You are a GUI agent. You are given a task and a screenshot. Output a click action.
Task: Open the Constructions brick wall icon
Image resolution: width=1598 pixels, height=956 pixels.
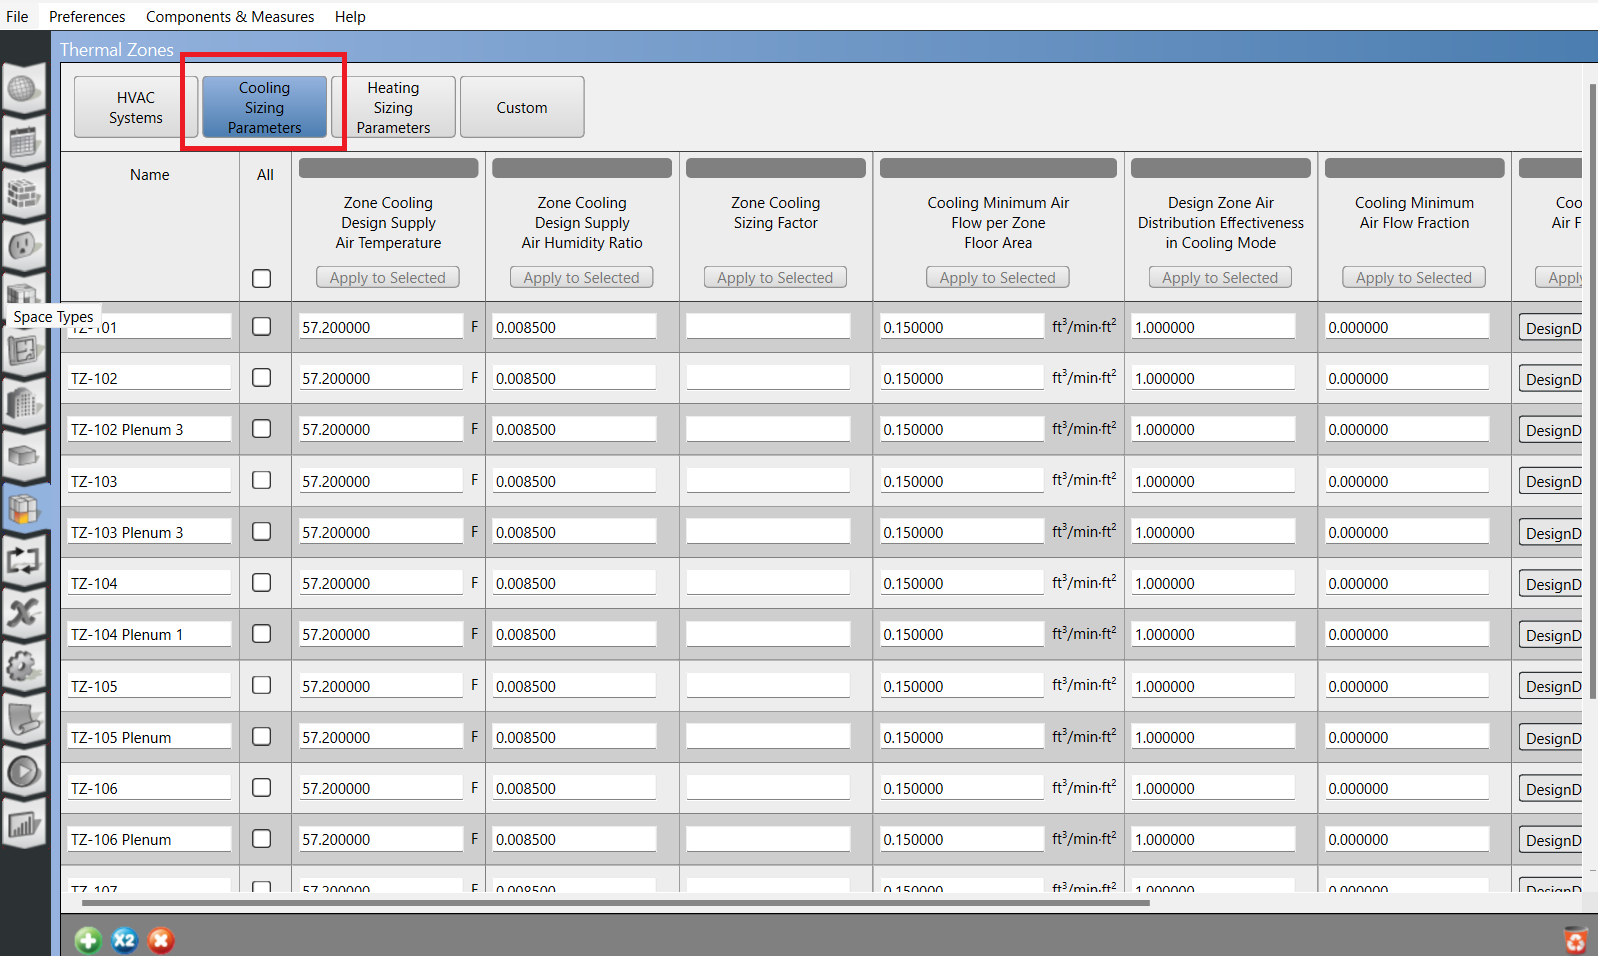click(24, 194)
